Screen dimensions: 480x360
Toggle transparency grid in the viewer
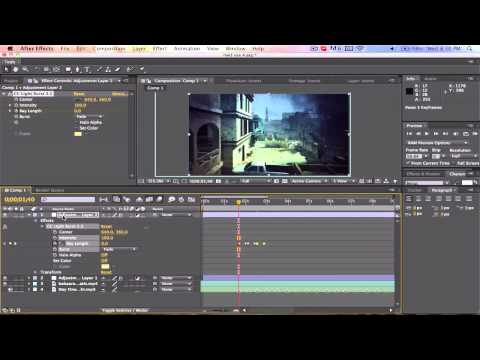coord(285,181)
